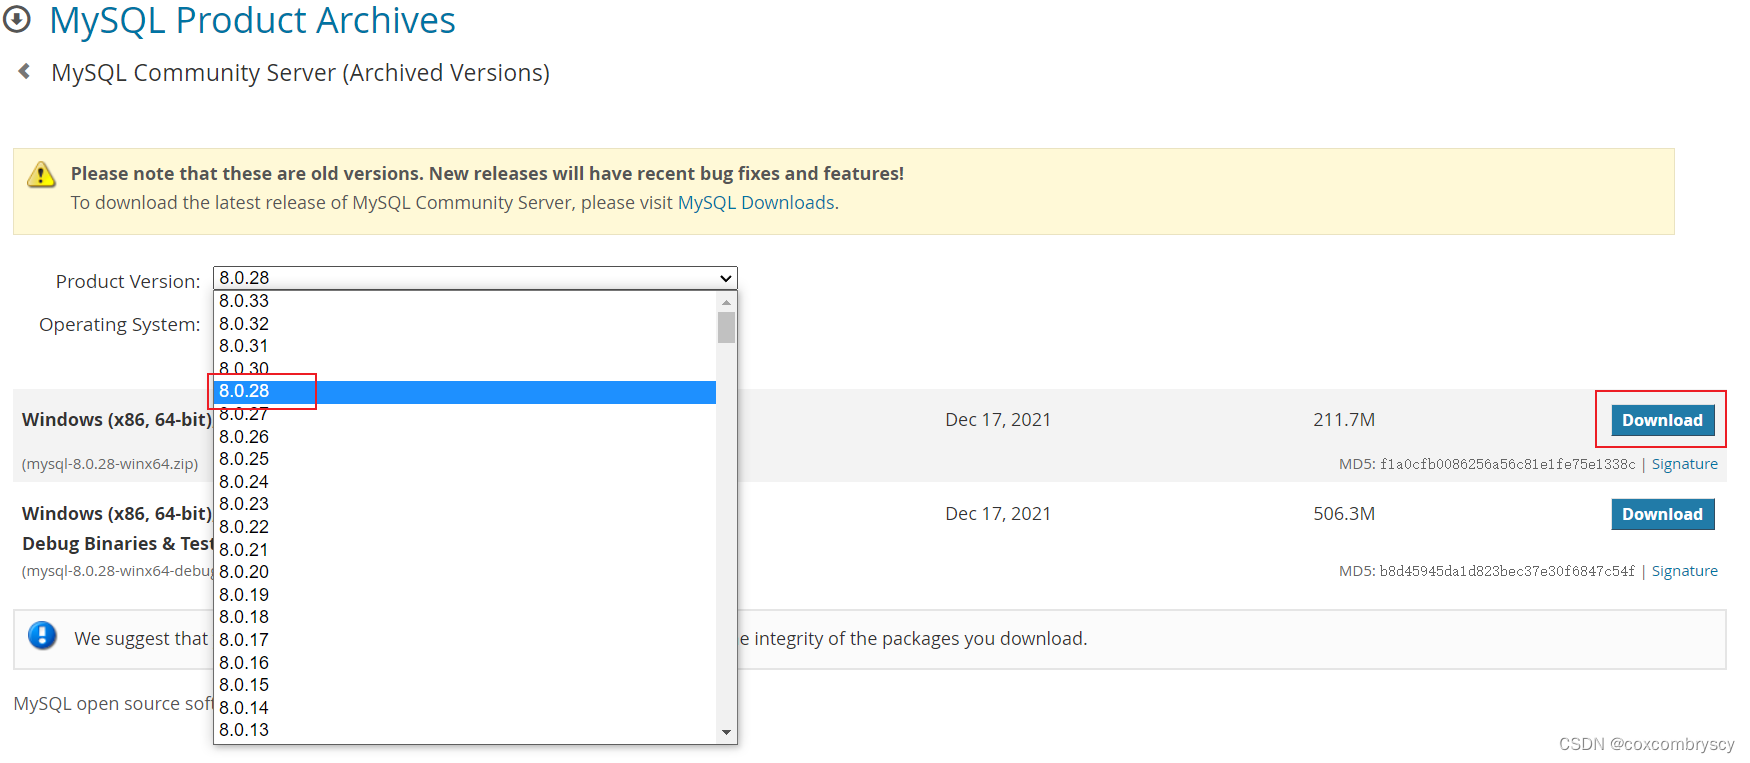Select highlighted version 8.0.28
This screenshot has width=1750, height=763.
coord(465,391)
